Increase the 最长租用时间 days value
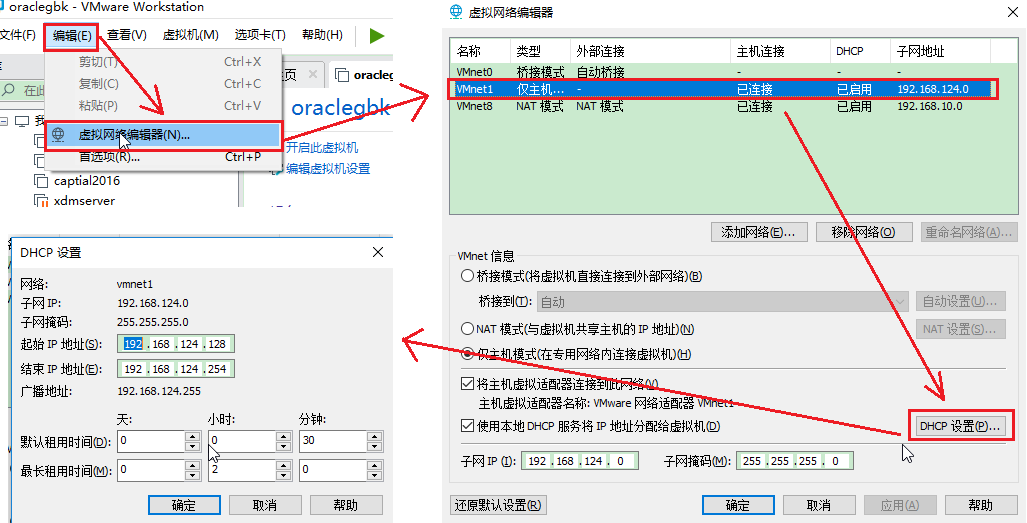 pyautogui.click(x=193, y=465)
